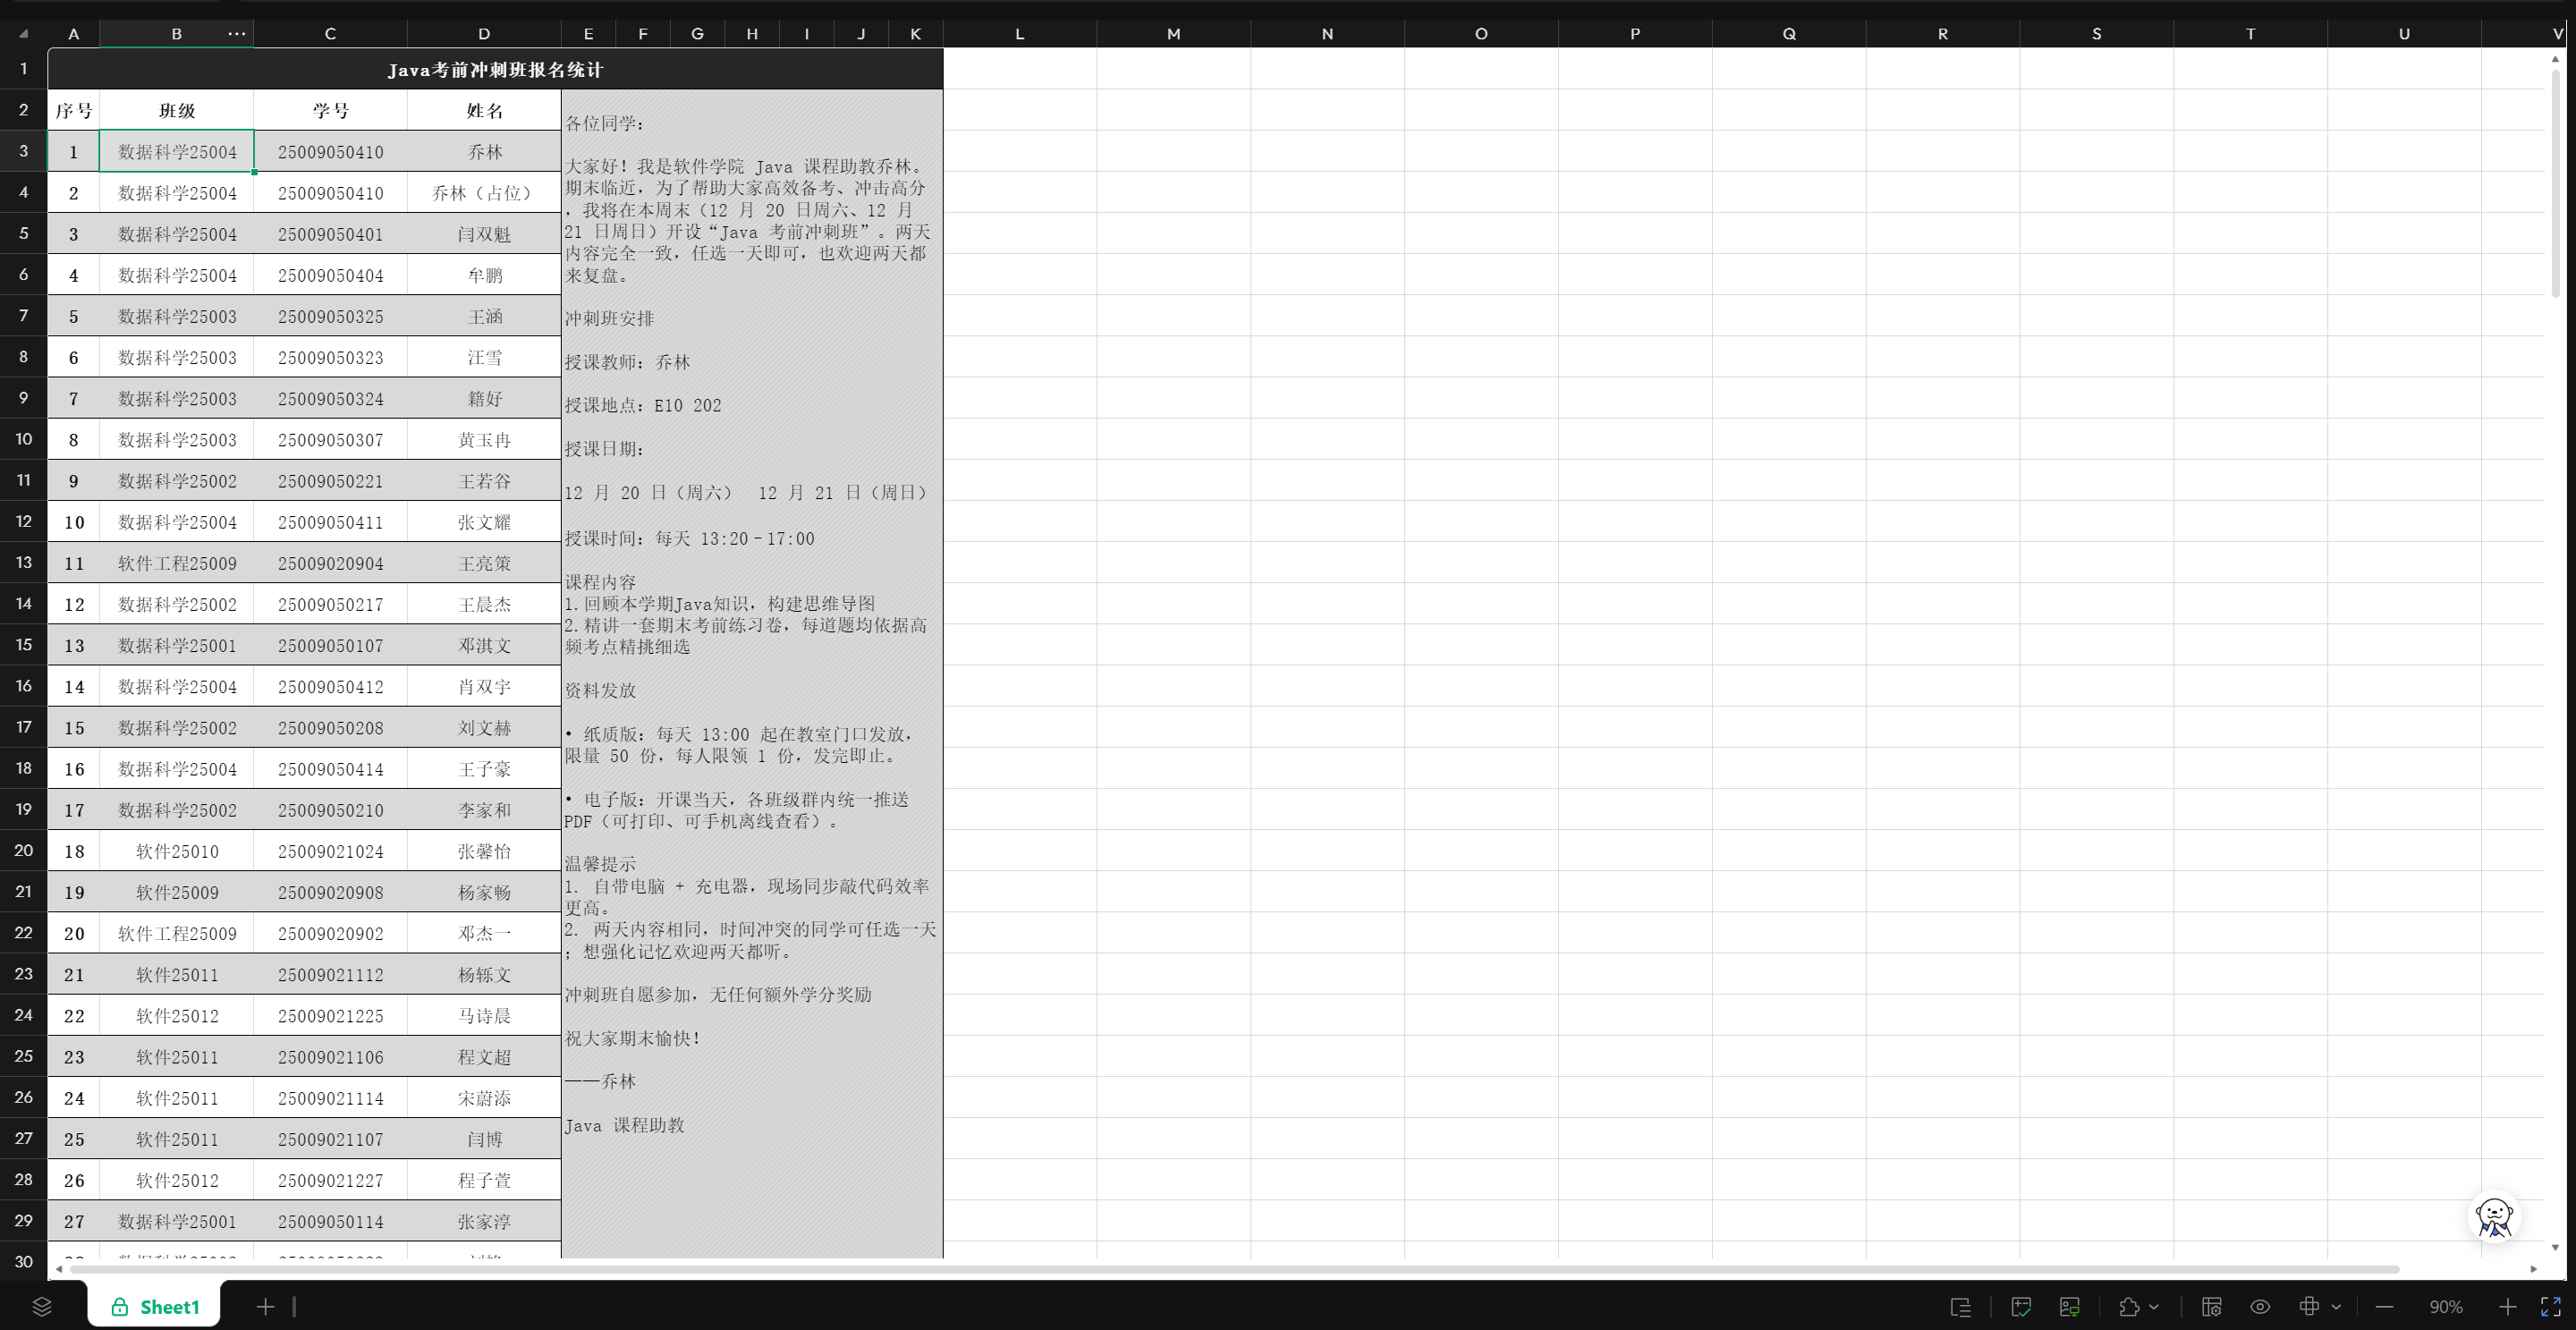Zoom out with the minus button
This screenshot has height=1330, width=2576.
coord(2384,1306)
